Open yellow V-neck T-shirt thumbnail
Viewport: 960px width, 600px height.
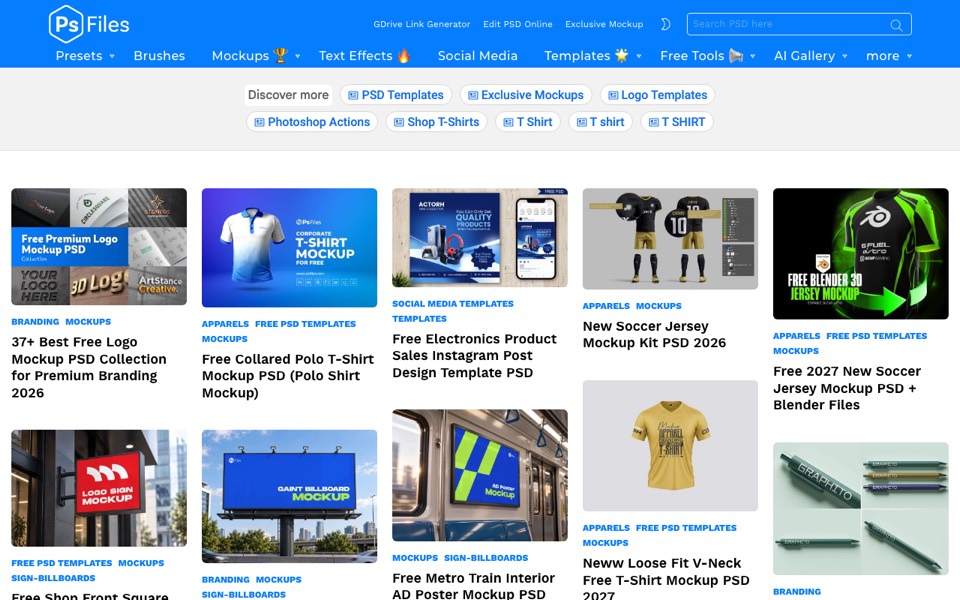(670, 446)
